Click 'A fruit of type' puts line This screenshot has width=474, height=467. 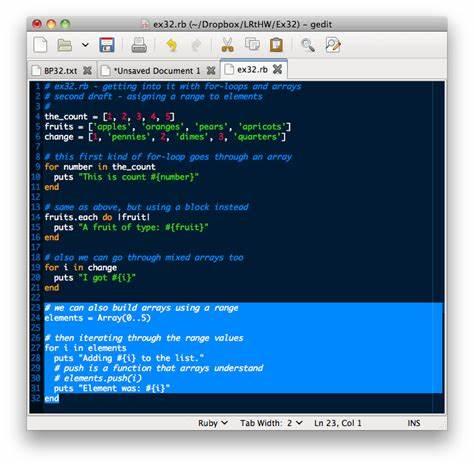[131, 227]
